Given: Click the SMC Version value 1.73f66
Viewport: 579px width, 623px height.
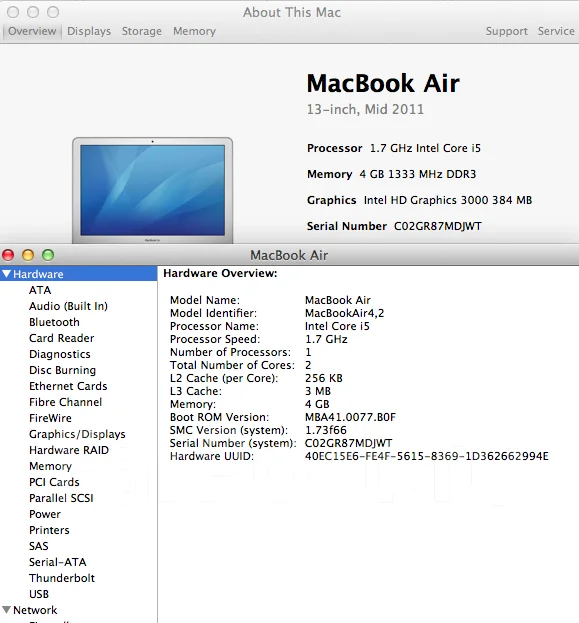Looking at the screenshot, I should pos(325,430).
